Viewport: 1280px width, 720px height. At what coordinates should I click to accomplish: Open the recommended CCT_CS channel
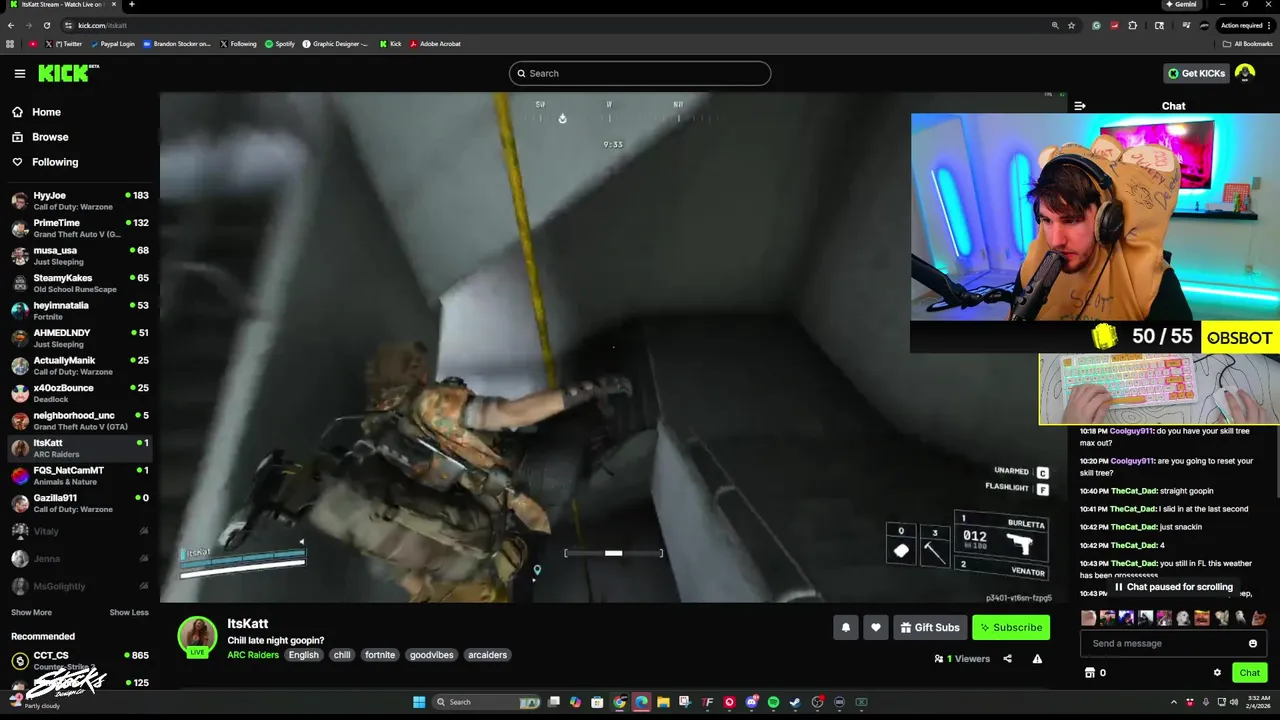[80, 661]
